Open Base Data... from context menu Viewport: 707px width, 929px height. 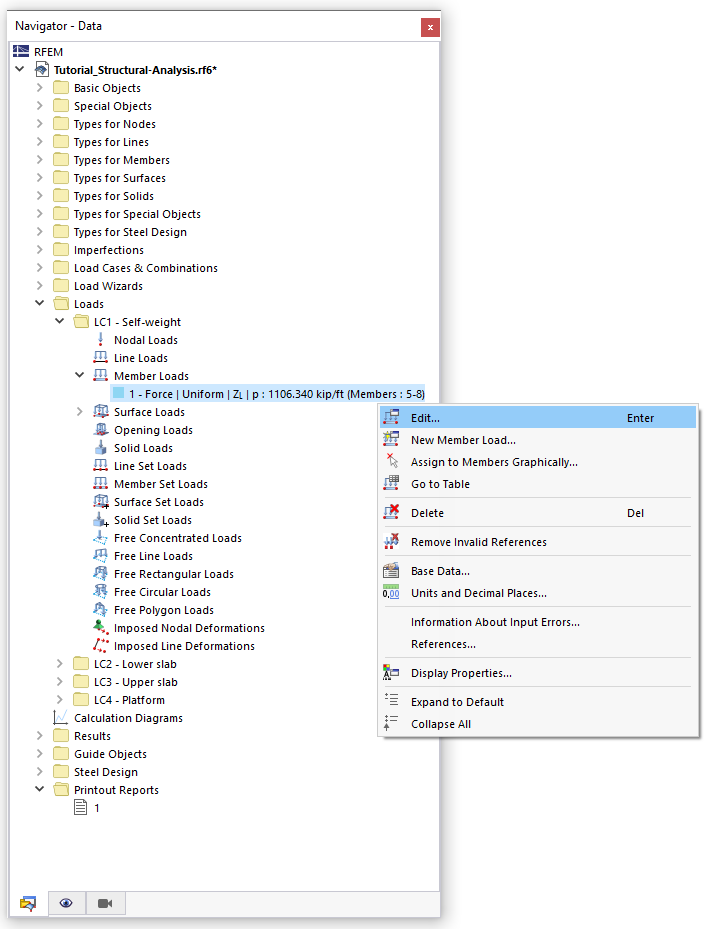tap(538, 571)
